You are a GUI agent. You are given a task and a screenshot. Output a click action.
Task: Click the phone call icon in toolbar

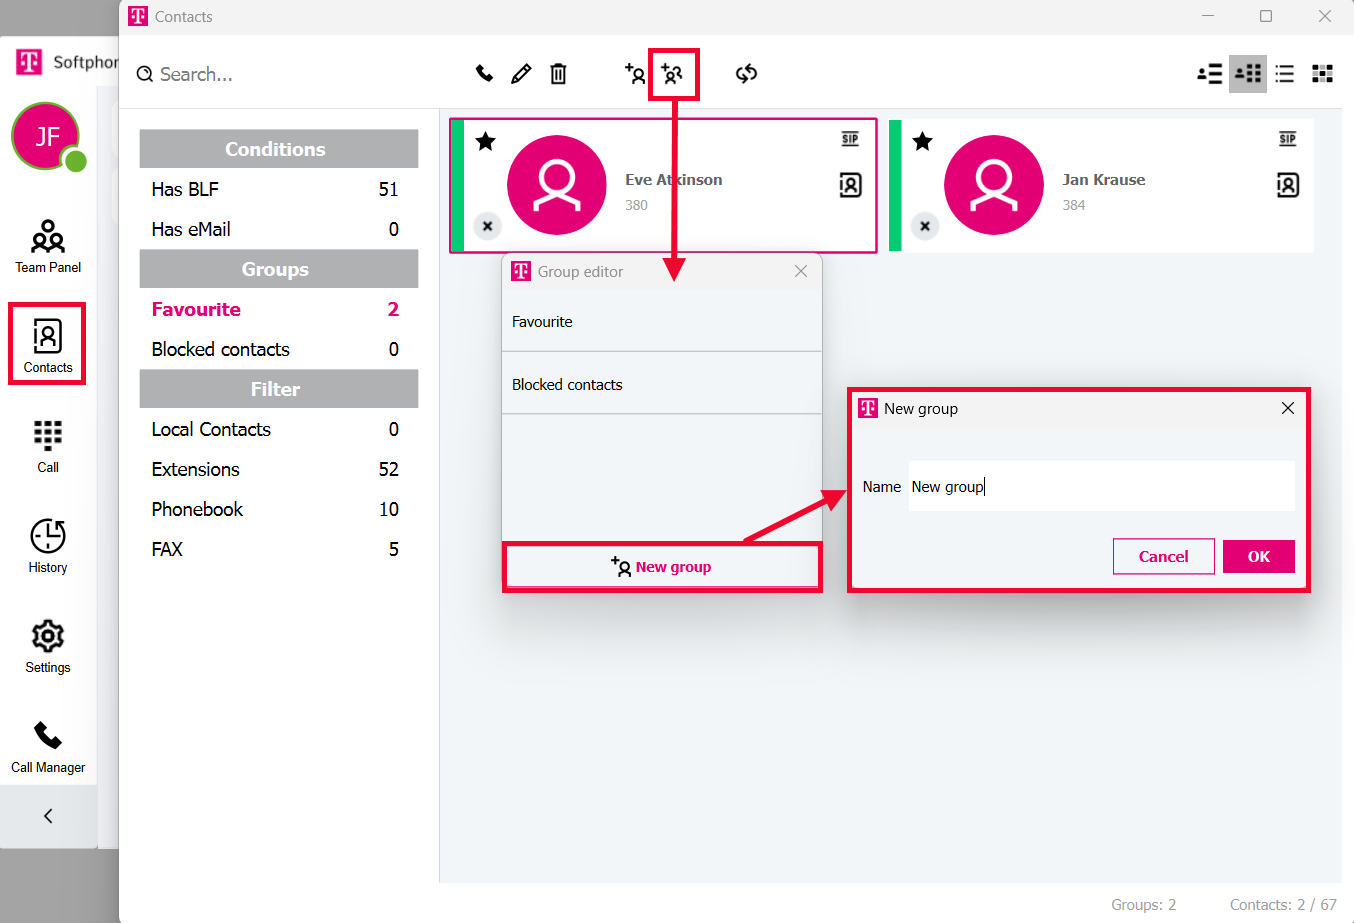coord(484,74)
